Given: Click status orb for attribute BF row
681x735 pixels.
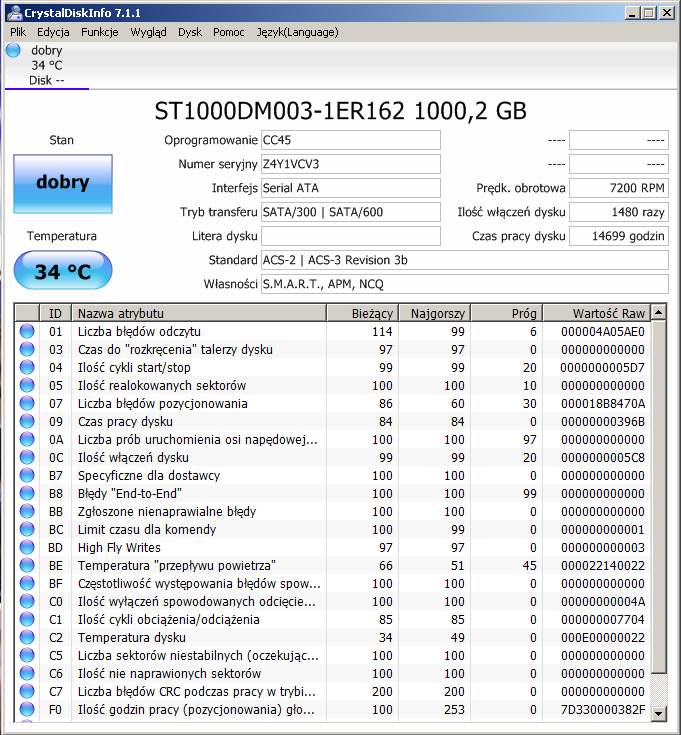Looking at the screenshot, I should point(27,583).
